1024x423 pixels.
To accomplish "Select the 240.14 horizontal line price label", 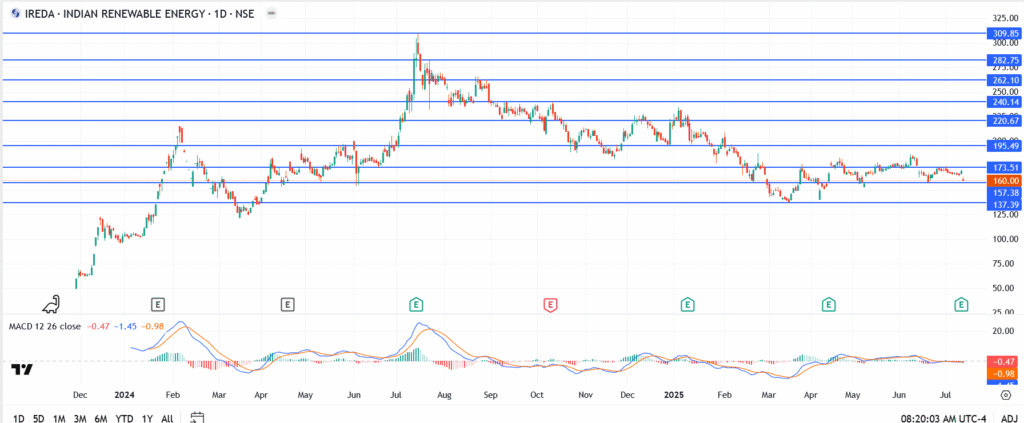I will (x=1004, y=102).
